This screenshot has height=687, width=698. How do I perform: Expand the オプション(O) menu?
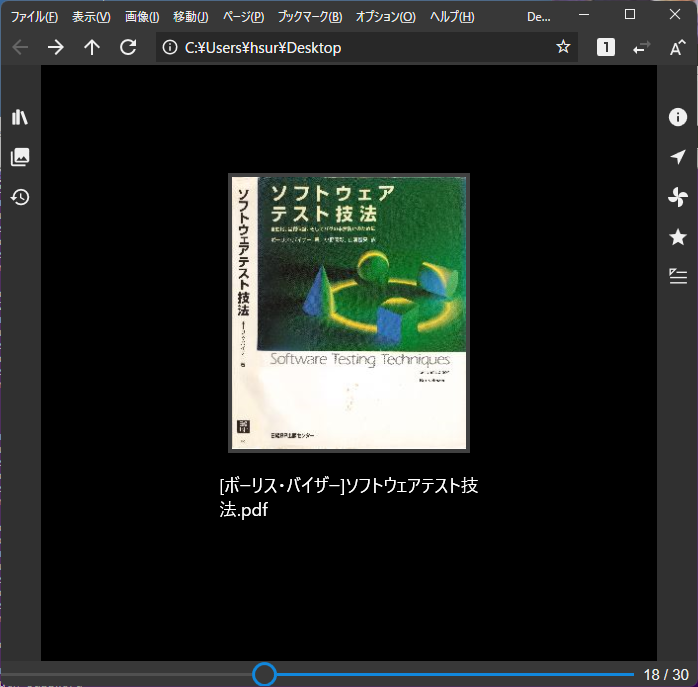click(x=385, y=17)
